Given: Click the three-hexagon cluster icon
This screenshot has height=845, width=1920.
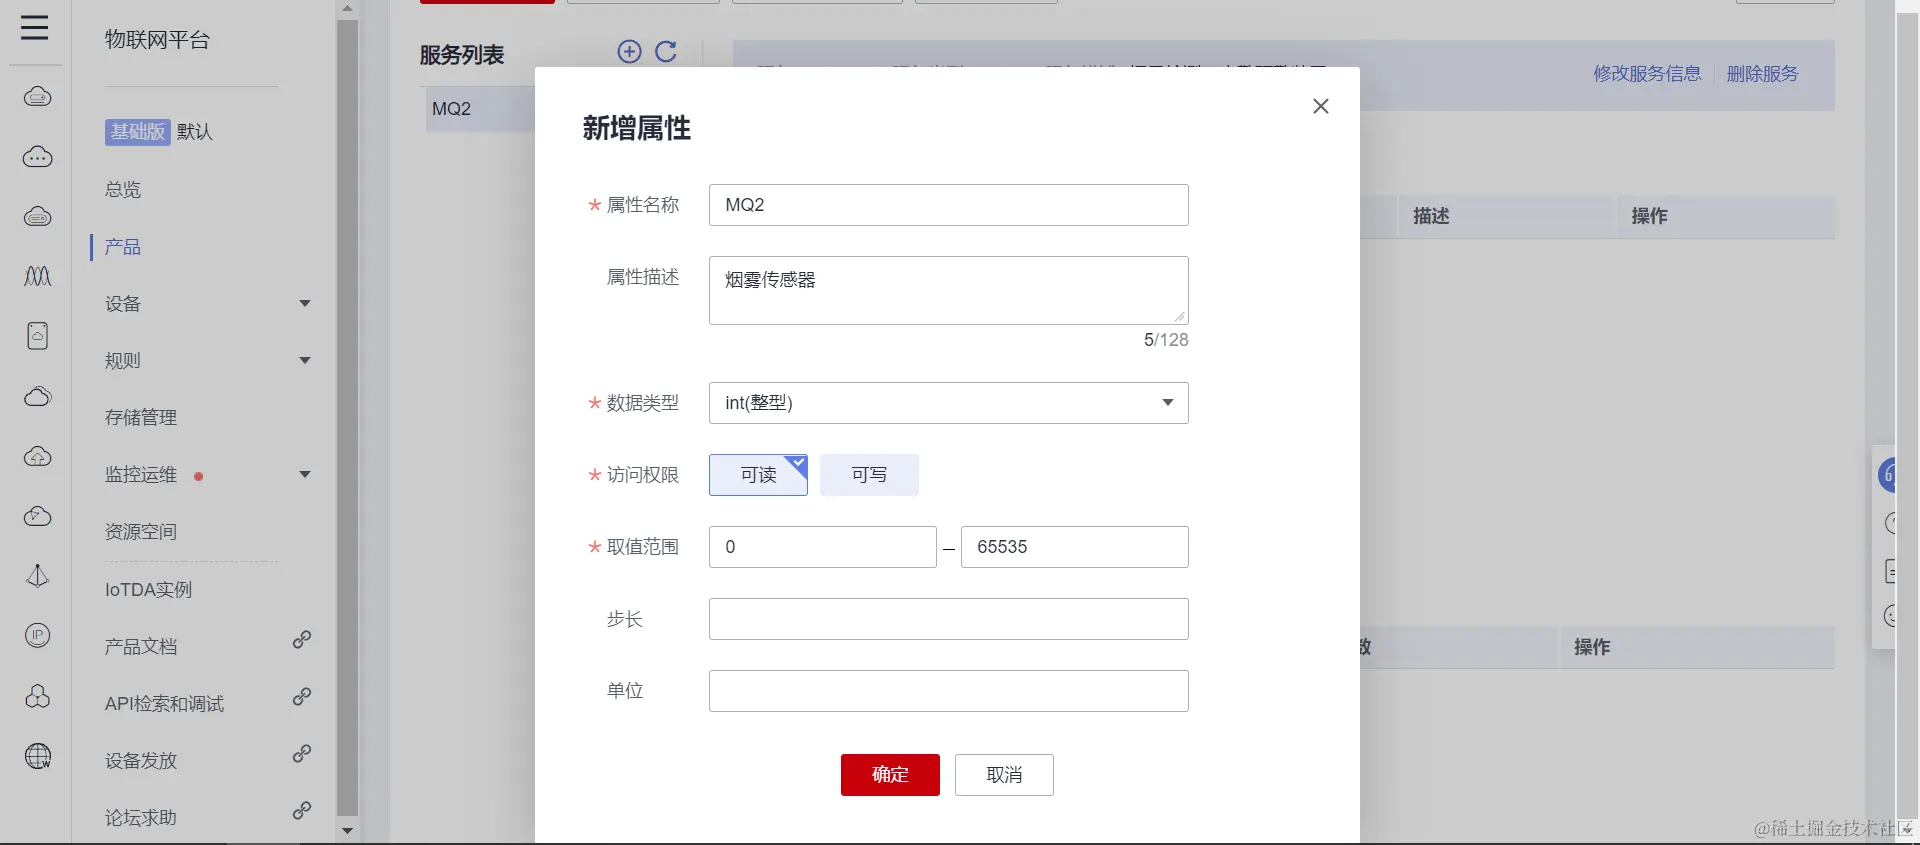Looking at the screenshot, I should pos(38,696).
